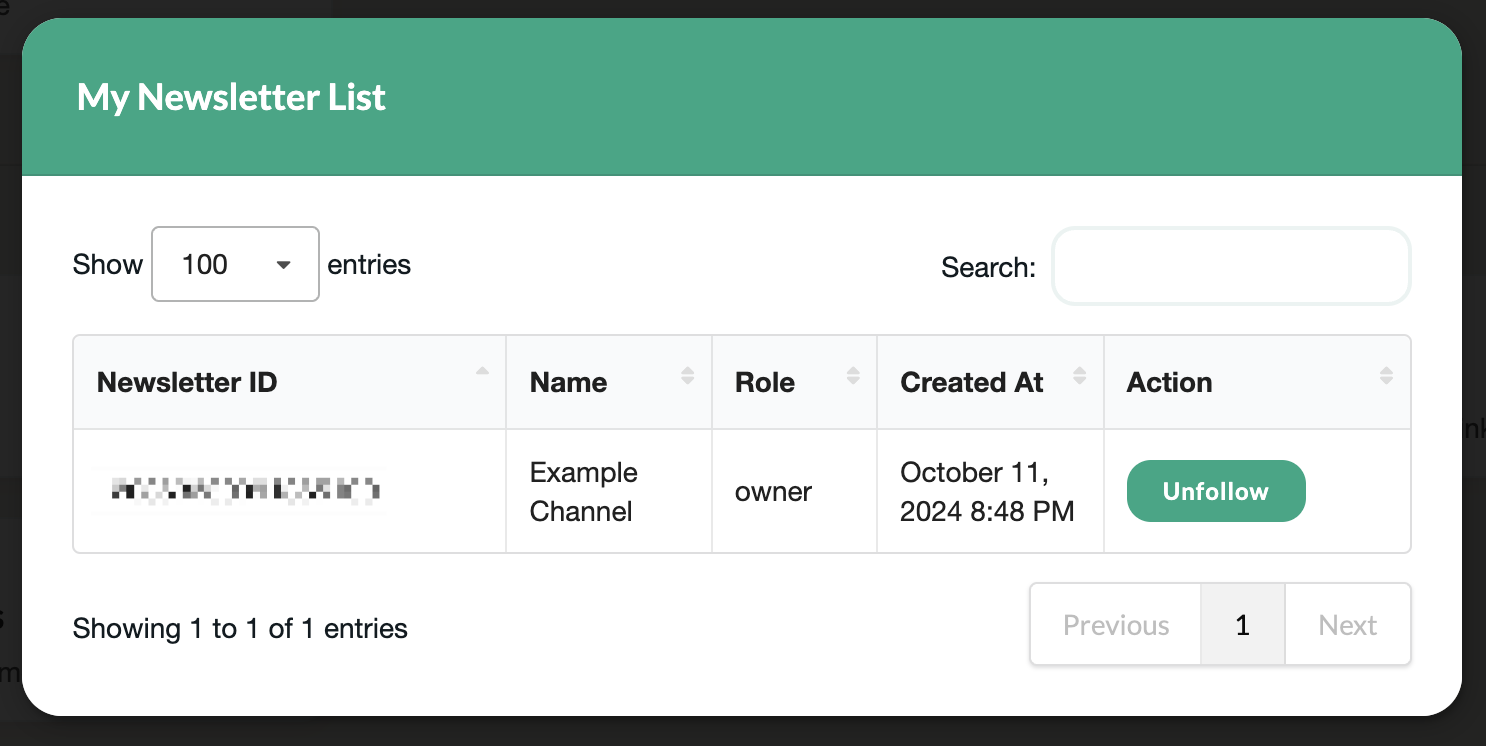Screen dimensions: 1486x746
Task: Click the My Newsletter List title
Action: (x=231, y=97)
